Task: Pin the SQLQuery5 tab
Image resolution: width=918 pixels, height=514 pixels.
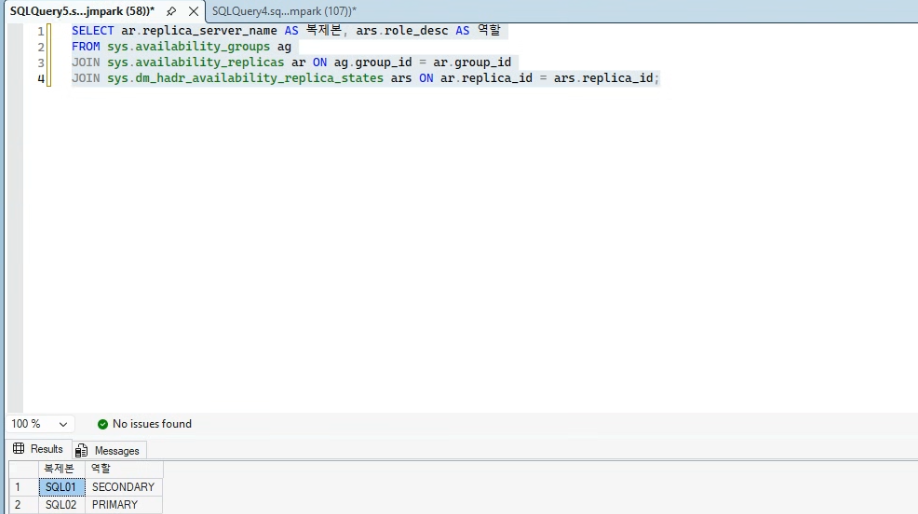Action: (x=171, y=11)
